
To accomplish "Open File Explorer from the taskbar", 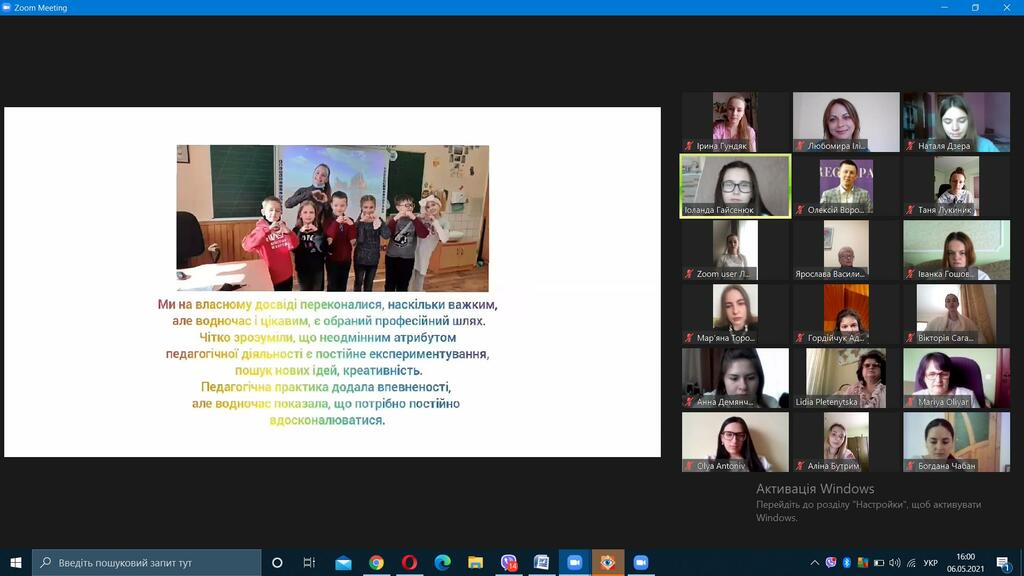I will point(475,562).
